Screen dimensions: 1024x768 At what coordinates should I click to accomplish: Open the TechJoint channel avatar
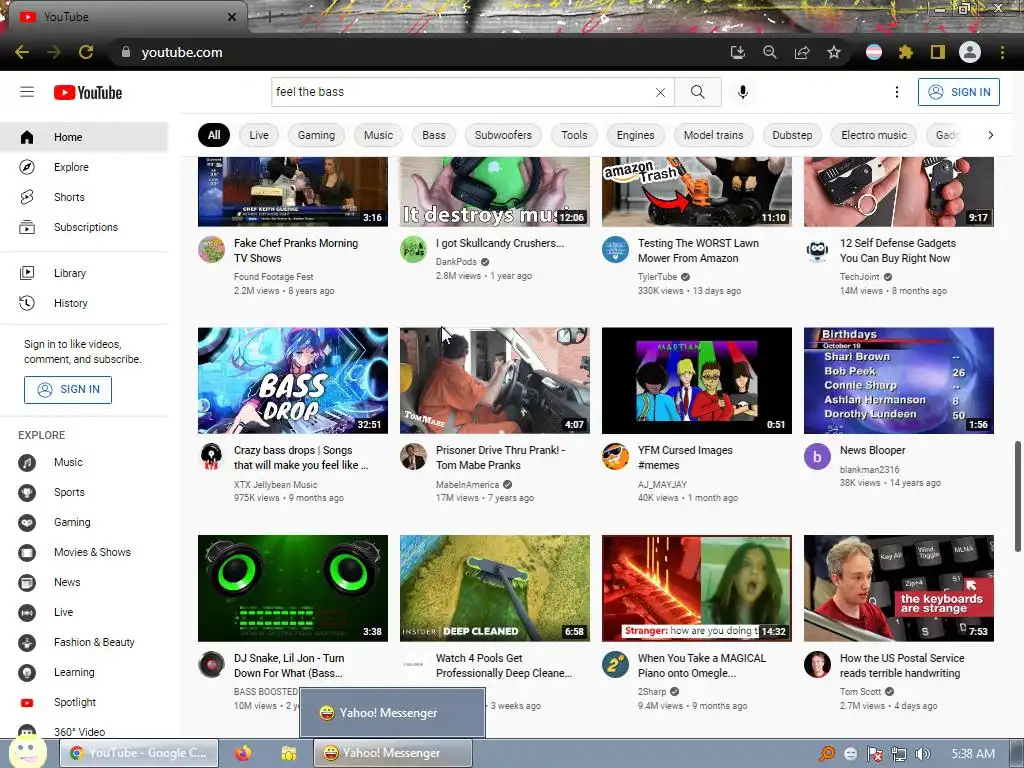click(817, 249)
